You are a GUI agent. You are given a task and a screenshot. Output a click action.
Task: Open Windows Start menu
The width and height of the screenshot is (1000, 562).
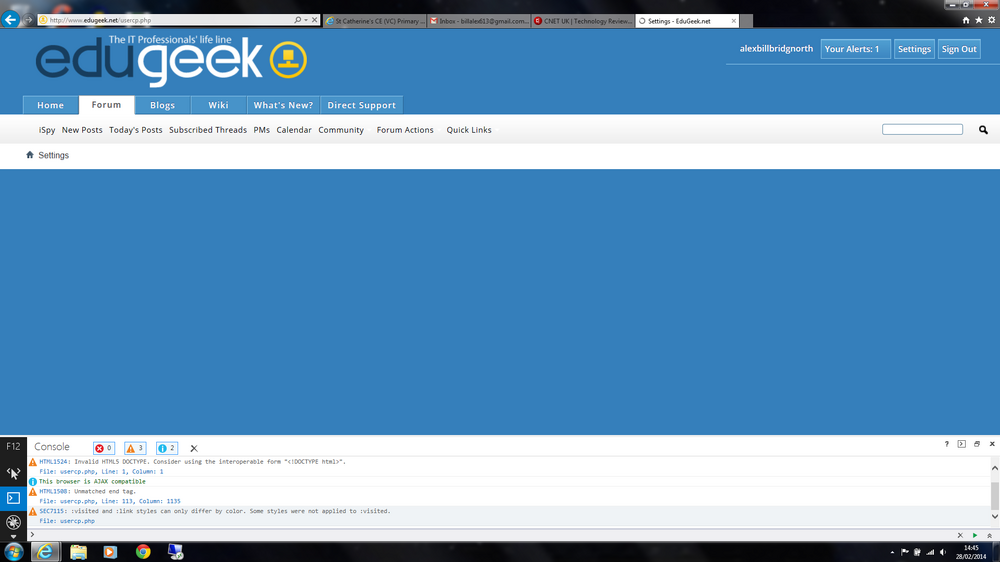click(x=13, y=552)
